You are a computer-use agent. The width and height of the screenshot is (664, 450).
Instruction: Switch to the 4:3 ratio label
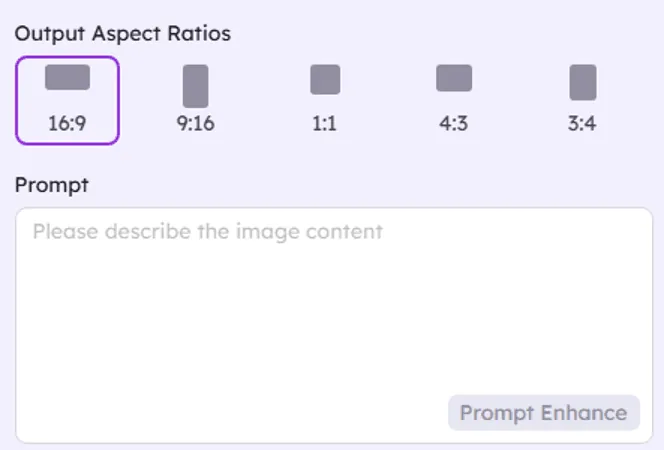pyautogui.click(x=454, y=125)
